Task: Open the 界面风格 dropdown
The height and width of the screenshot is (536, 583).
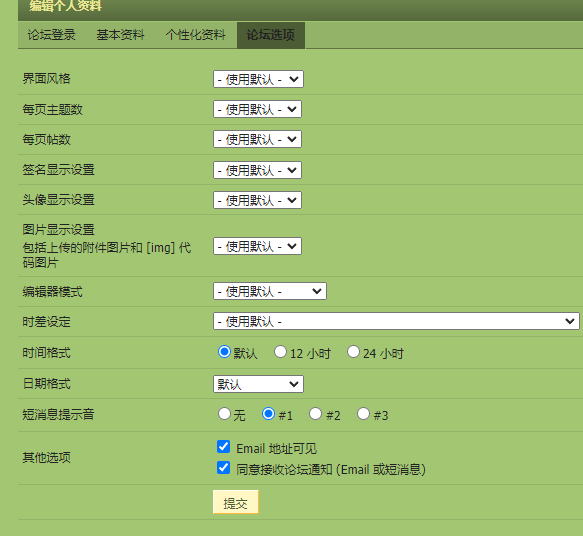Action: point(258,79)
